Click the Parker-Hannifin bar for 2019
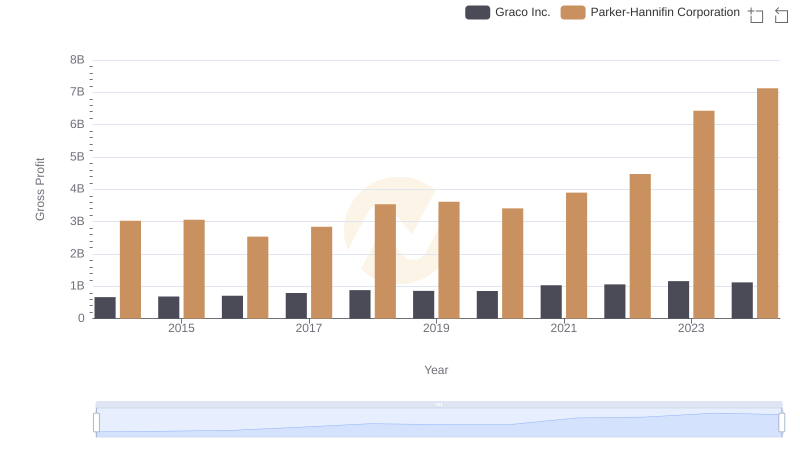Viewport: 800px width, 461px height. [449, 260]
